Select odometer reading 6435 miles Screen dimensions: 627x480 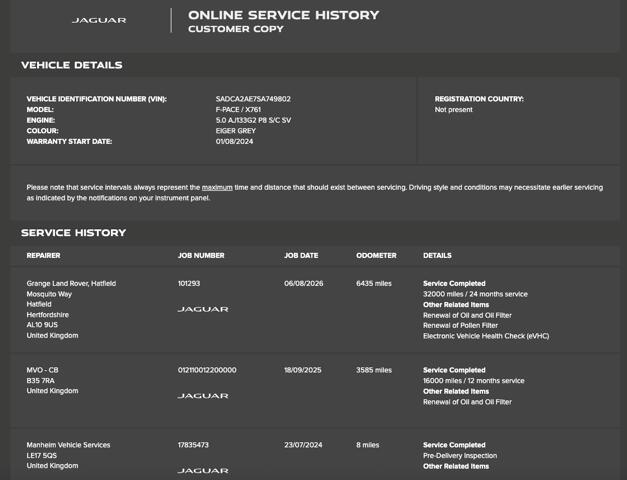coord(374,283)
